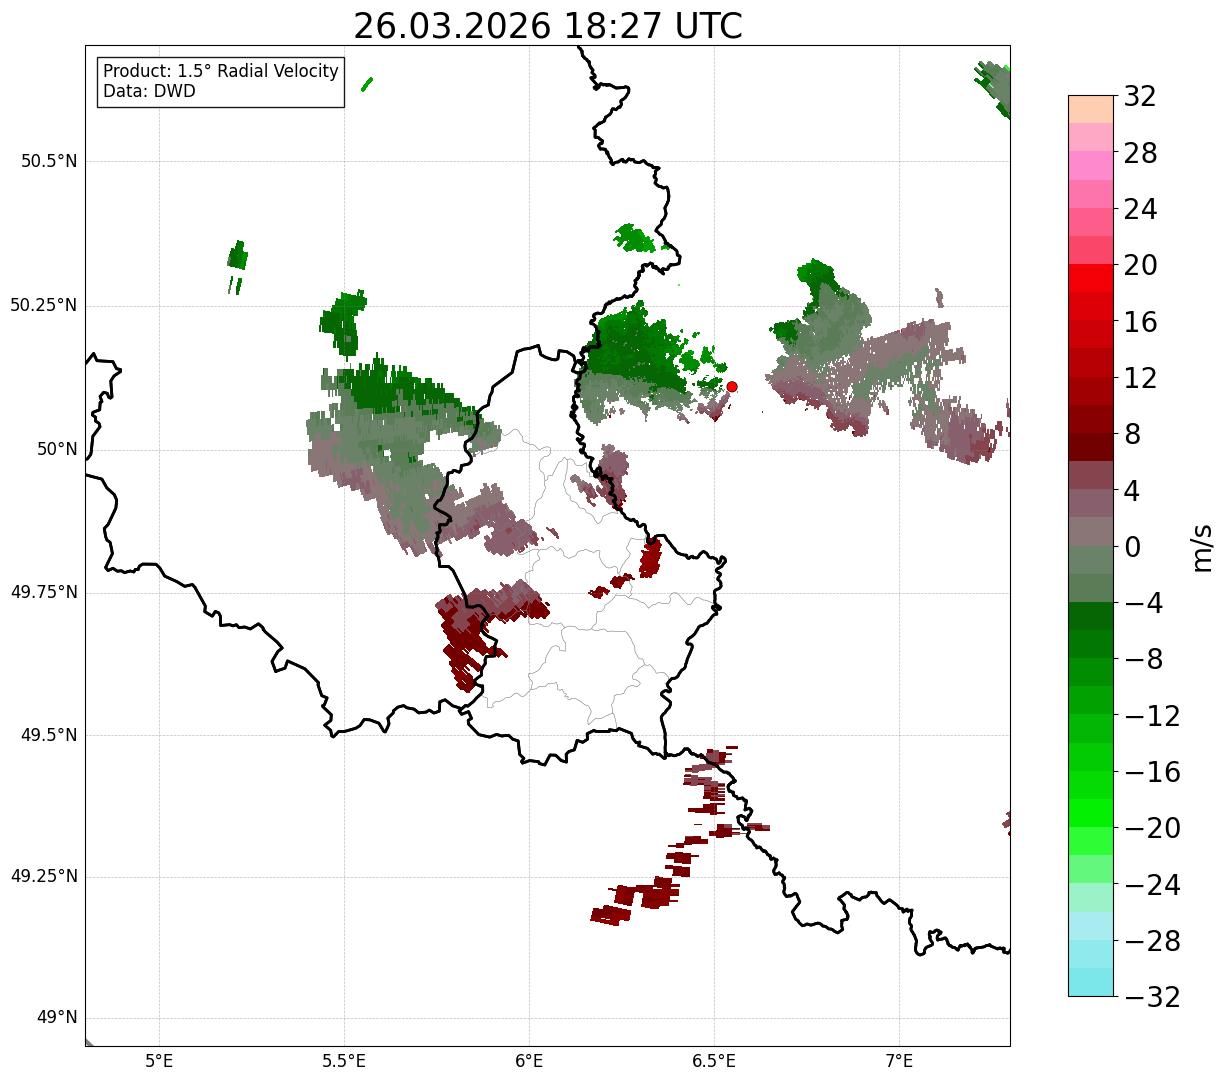Click the 0 colorbar tick label

pos(1132,547)
